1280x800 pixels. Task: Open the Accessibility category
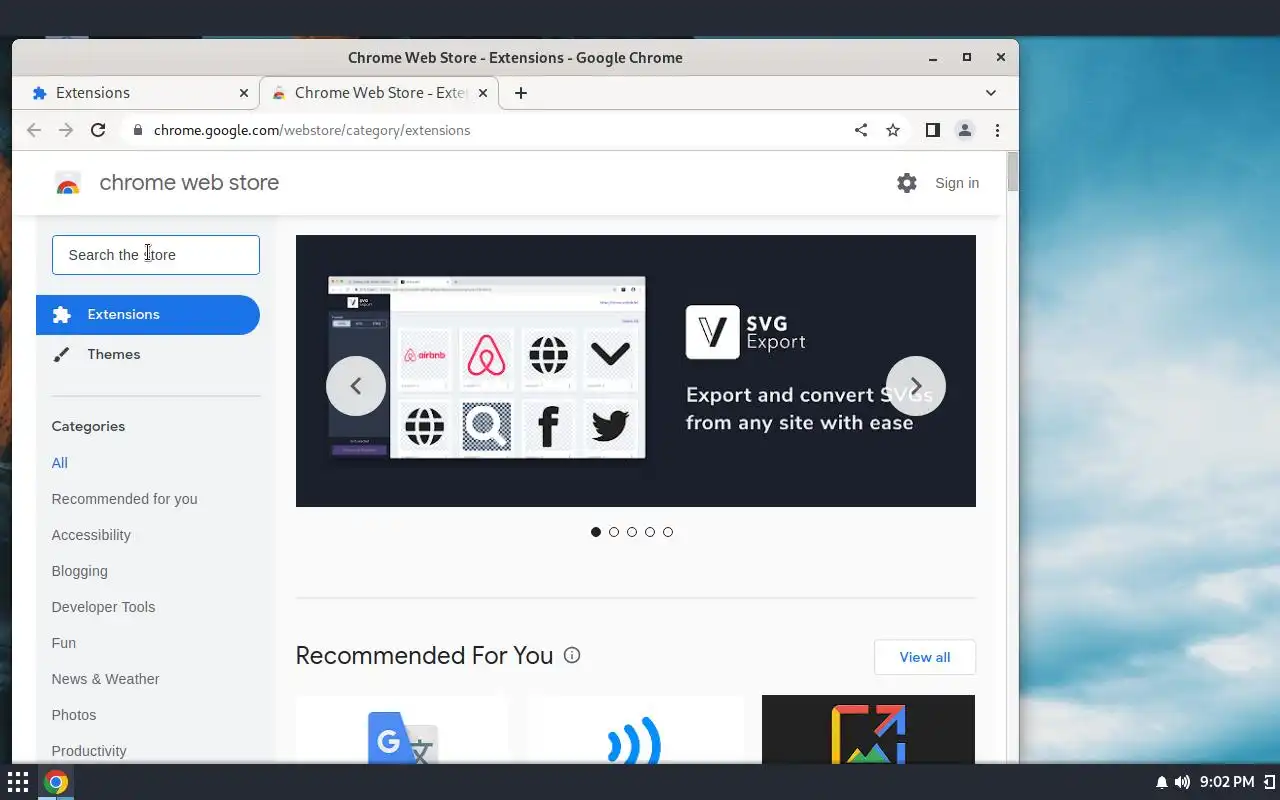[x=91, y=535]
